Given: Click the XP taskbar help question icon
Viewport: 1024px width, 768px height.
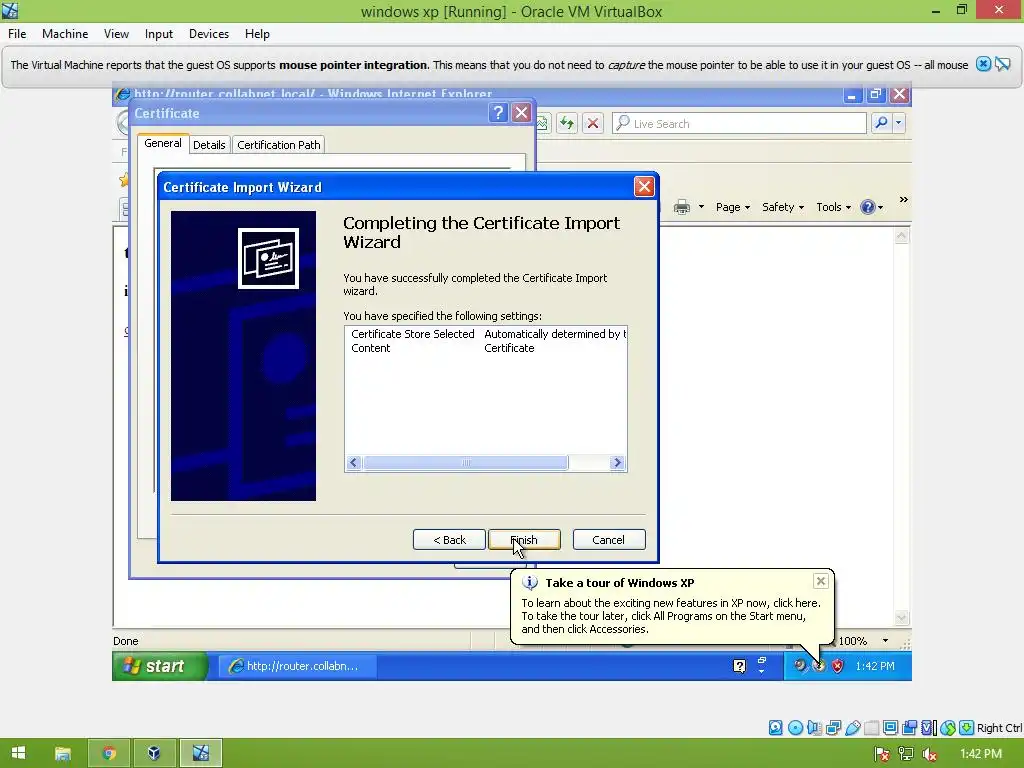Looking at the screenshot, I should (x=739, y=666).
